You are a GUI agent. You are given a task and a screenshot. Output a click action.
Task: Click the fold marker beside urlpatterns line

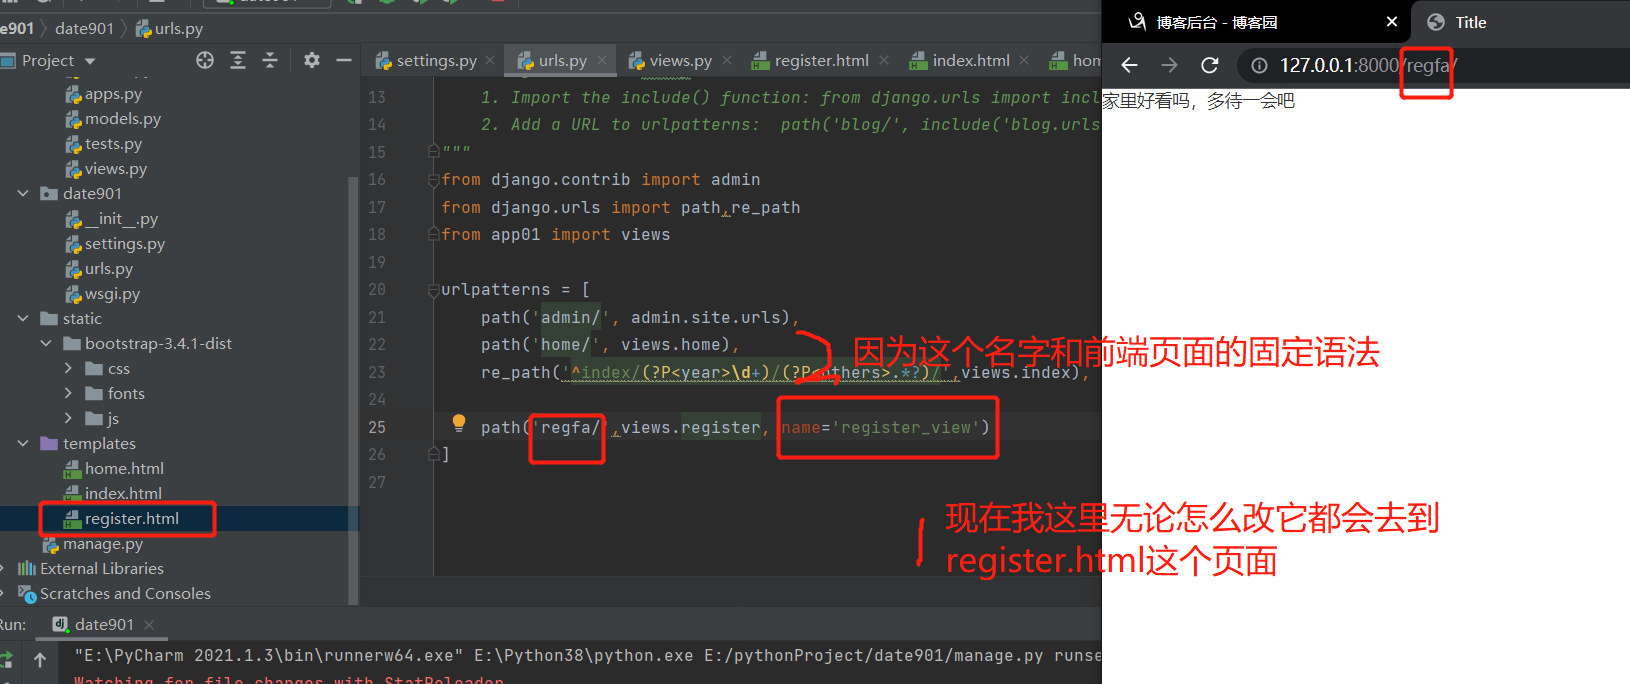tap(434, 290)
